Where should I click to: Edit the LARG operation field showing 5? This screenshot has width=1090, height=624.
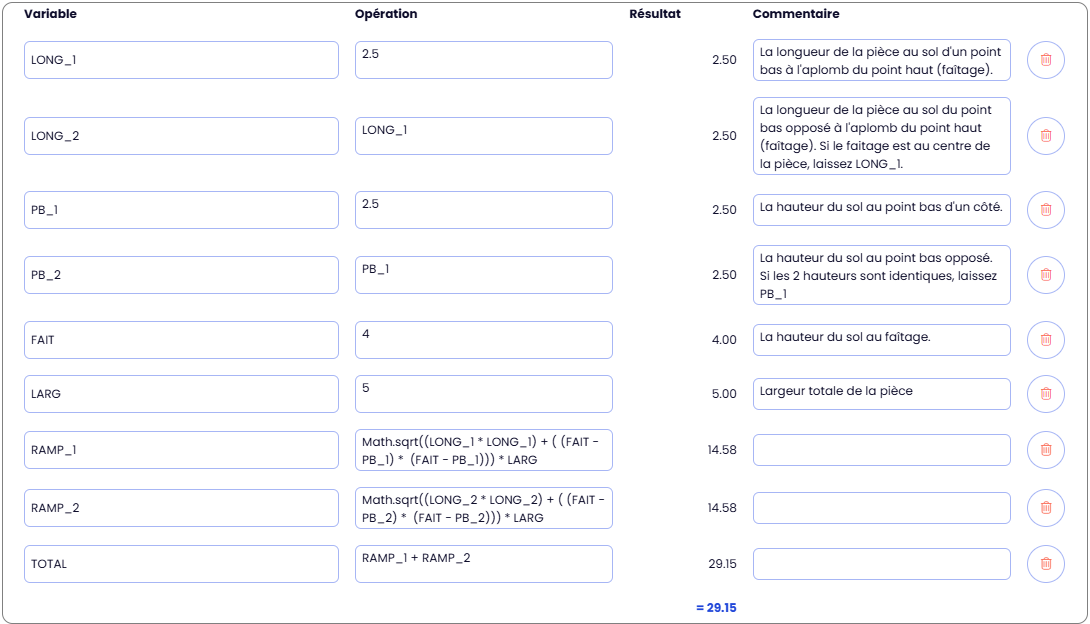tap(483, 394)
